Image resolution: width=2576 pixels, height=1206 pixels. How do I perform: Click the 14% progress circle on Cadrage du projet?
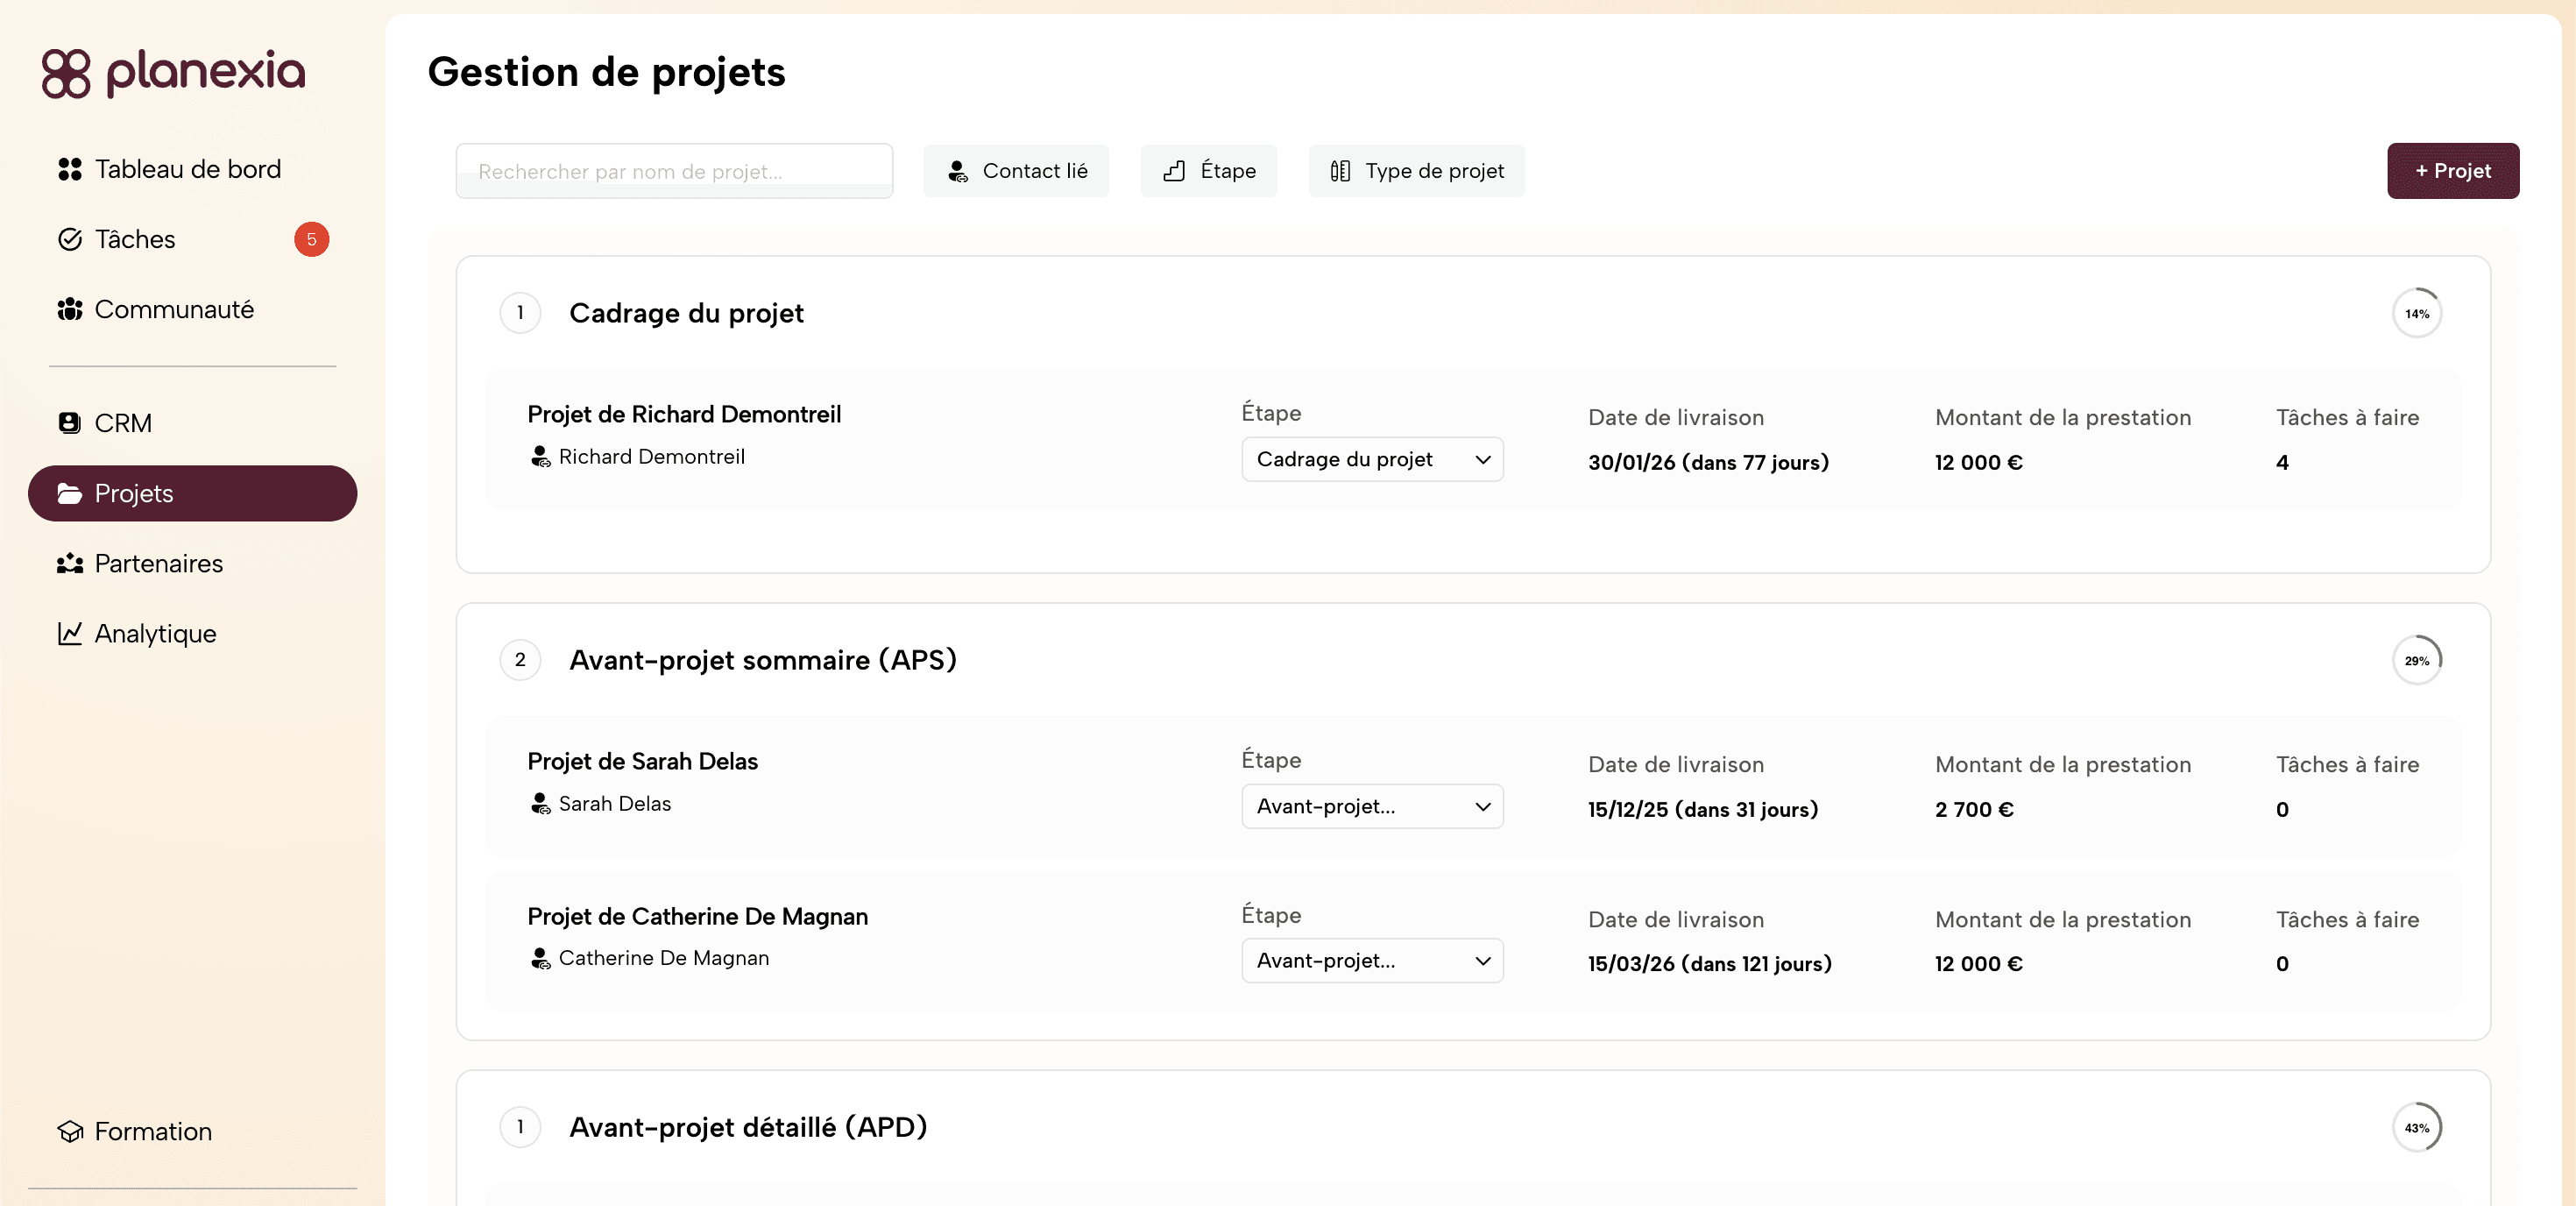(2418, 313)
